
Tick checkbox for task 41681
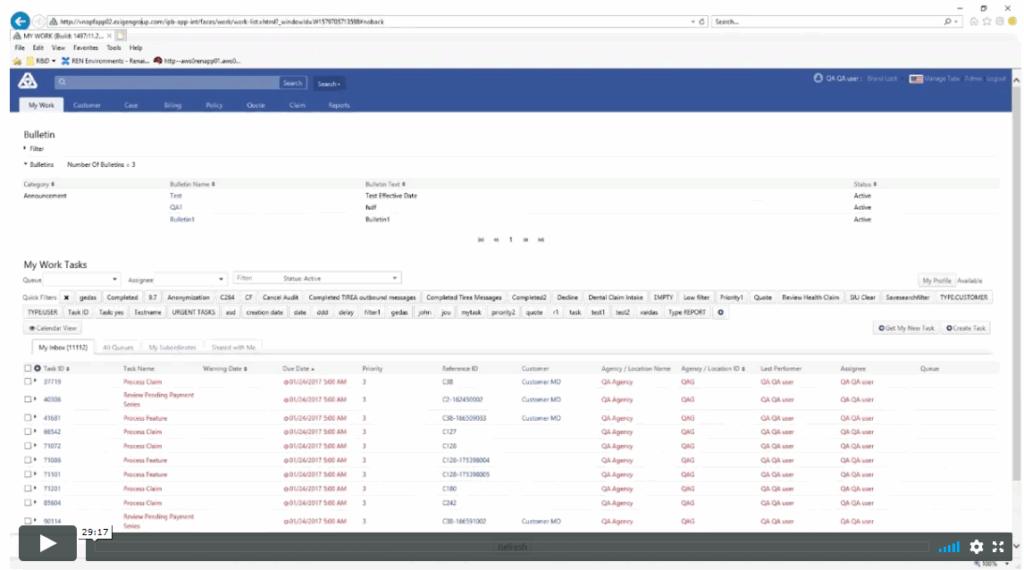pos(28,418)
